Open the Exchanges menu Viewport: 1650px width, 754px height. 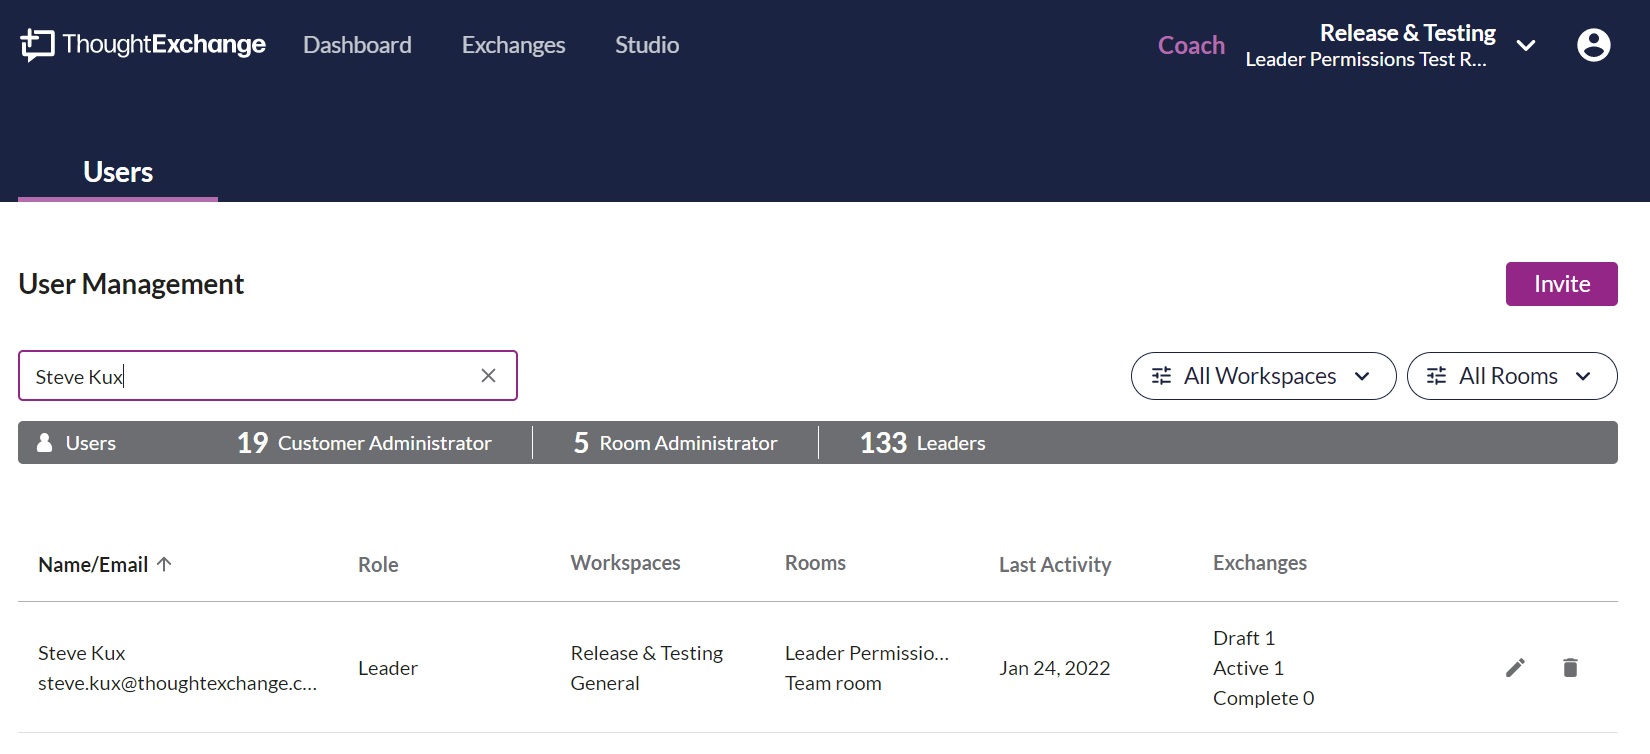pyautogui.click(x=513, y=45)
